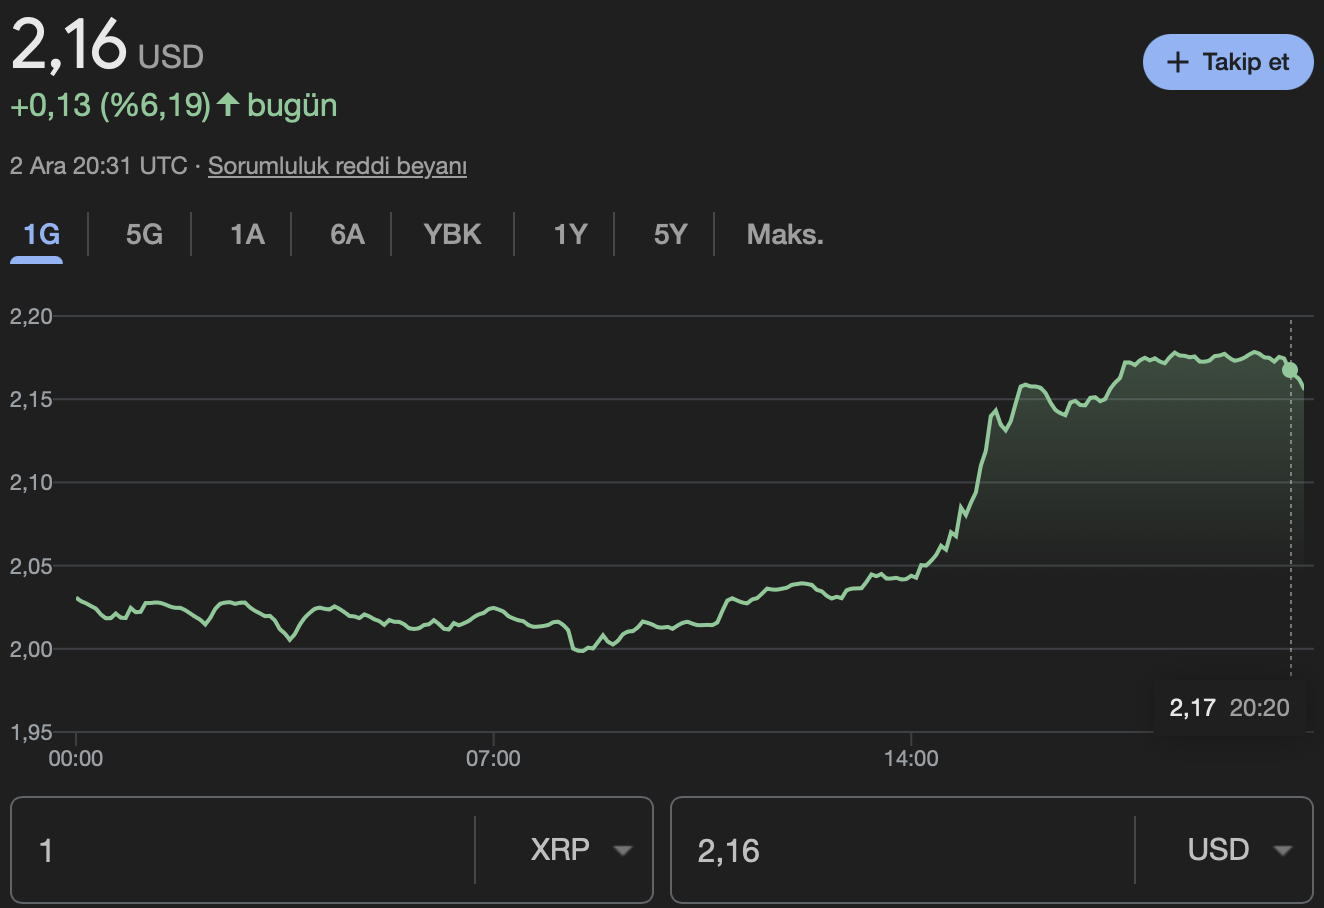Select the currently active 1G tab
The image size is (1324, 908).
tap(36, 234)
